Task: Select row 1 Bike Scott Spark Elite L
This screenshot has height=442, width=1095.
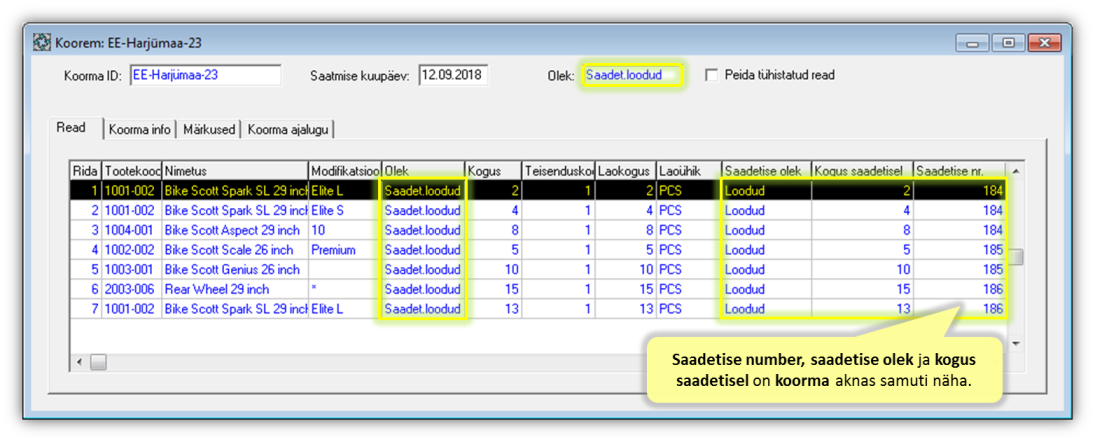Action: (538, 191)
